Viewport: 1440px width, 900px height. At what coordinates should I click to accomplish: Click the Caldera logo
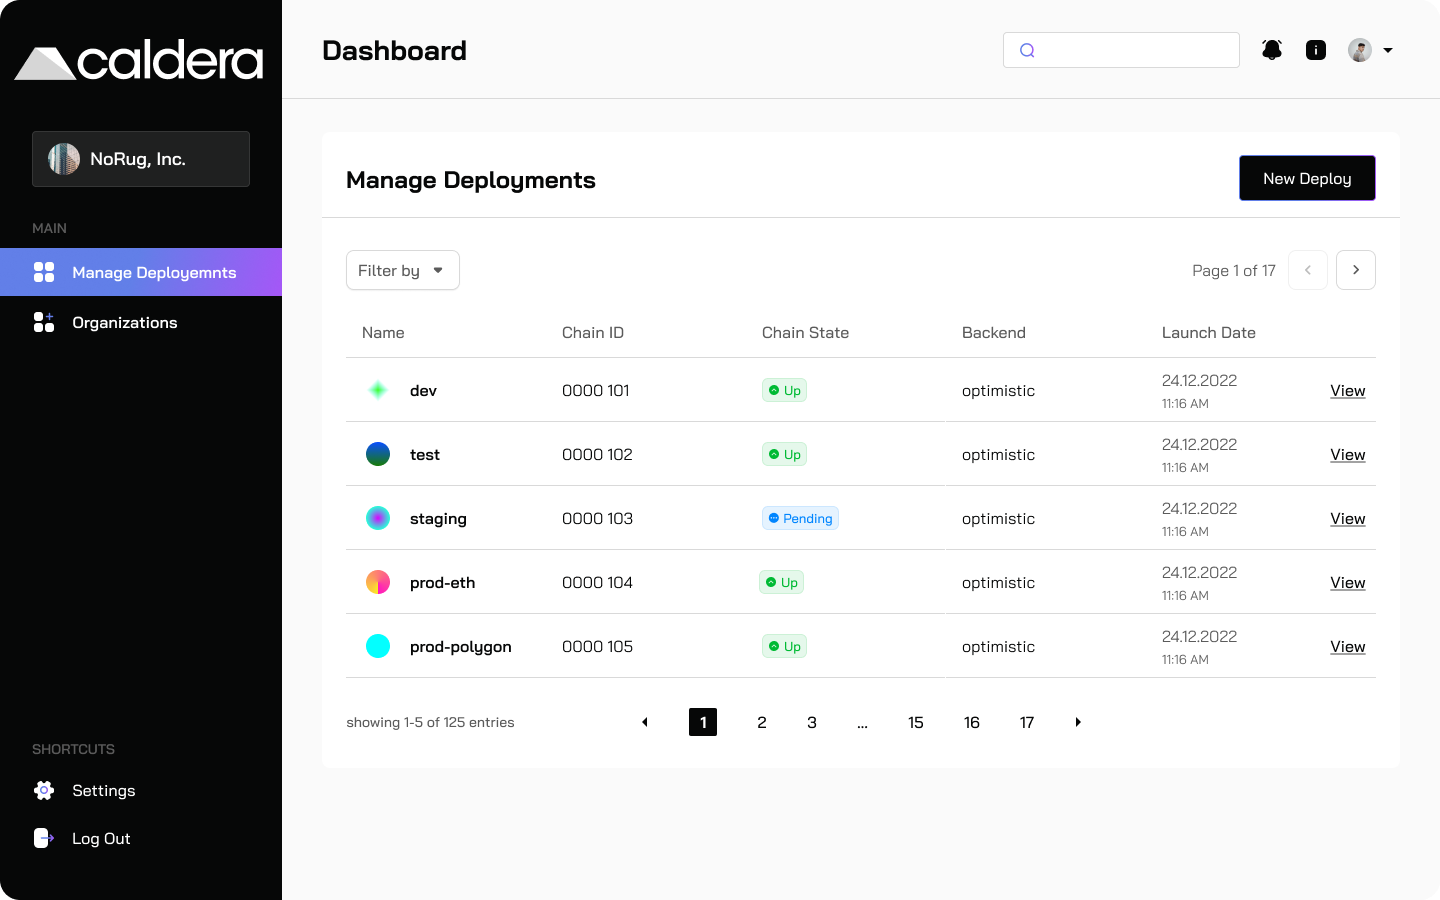coord(140,62)
